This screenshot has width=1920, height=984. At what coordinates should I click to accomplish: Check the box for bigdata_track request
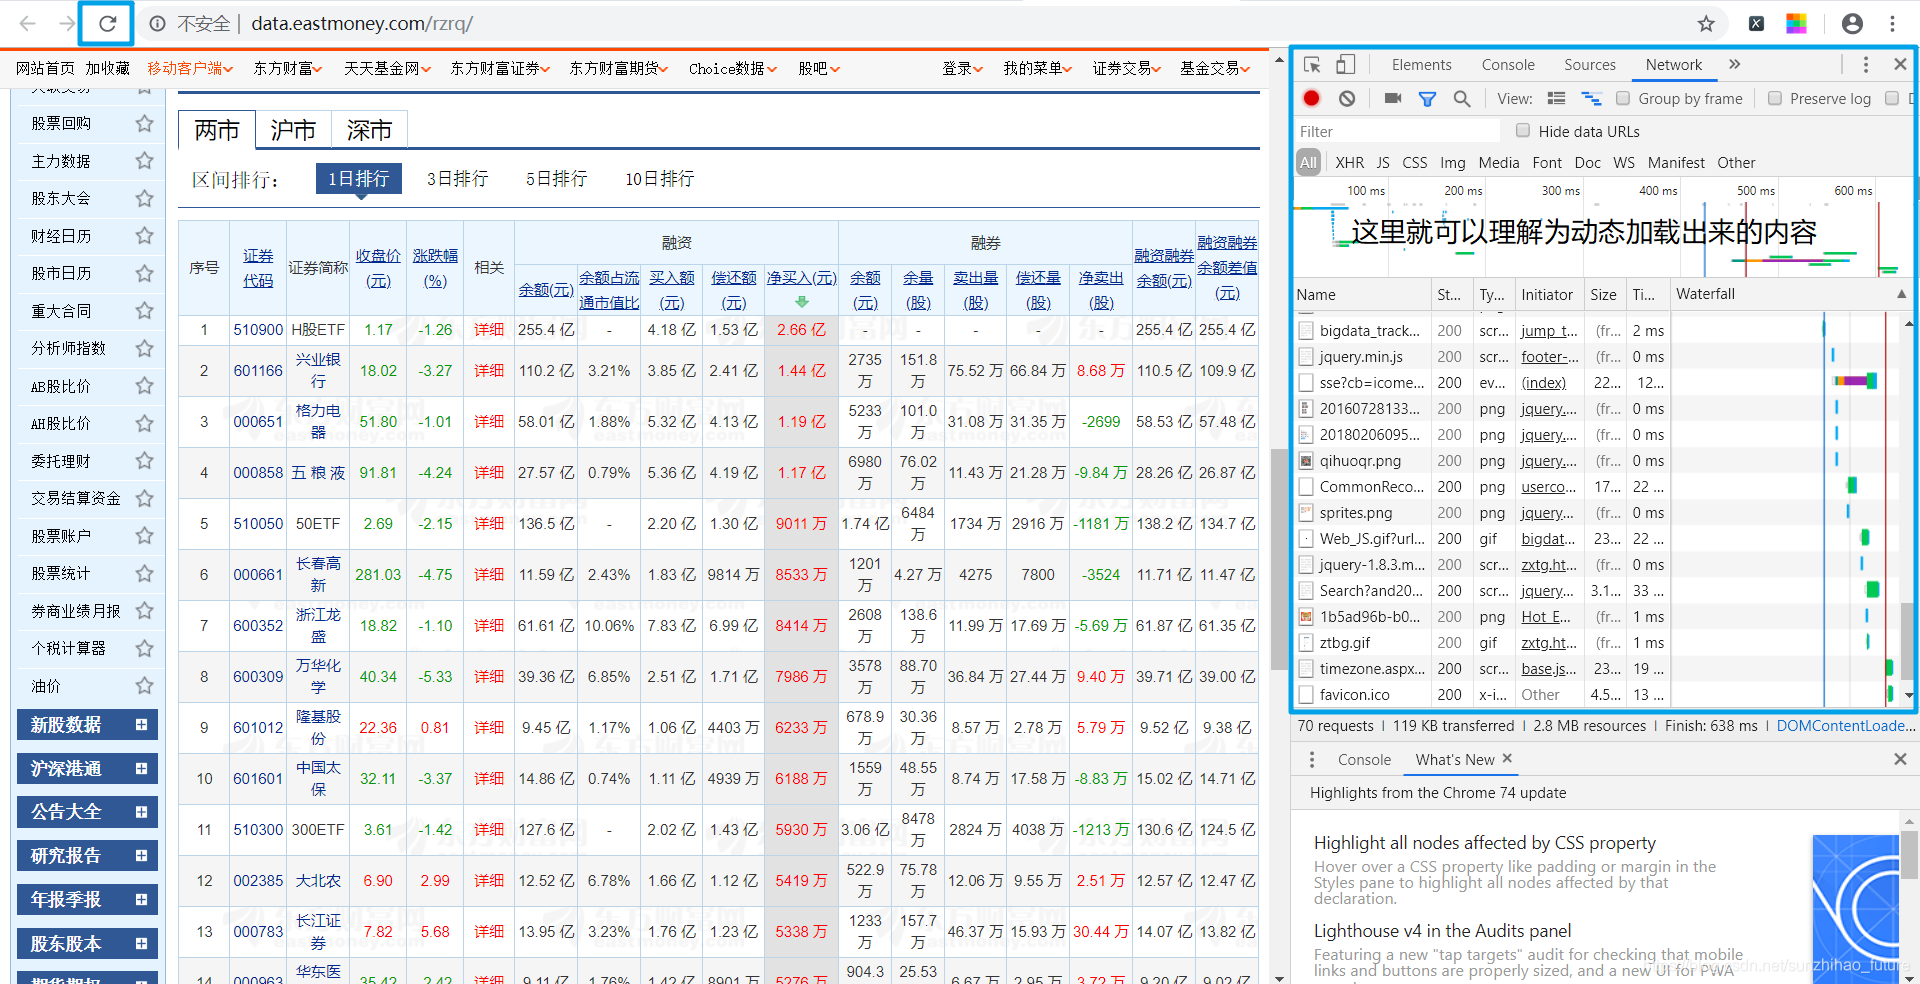1305,331
